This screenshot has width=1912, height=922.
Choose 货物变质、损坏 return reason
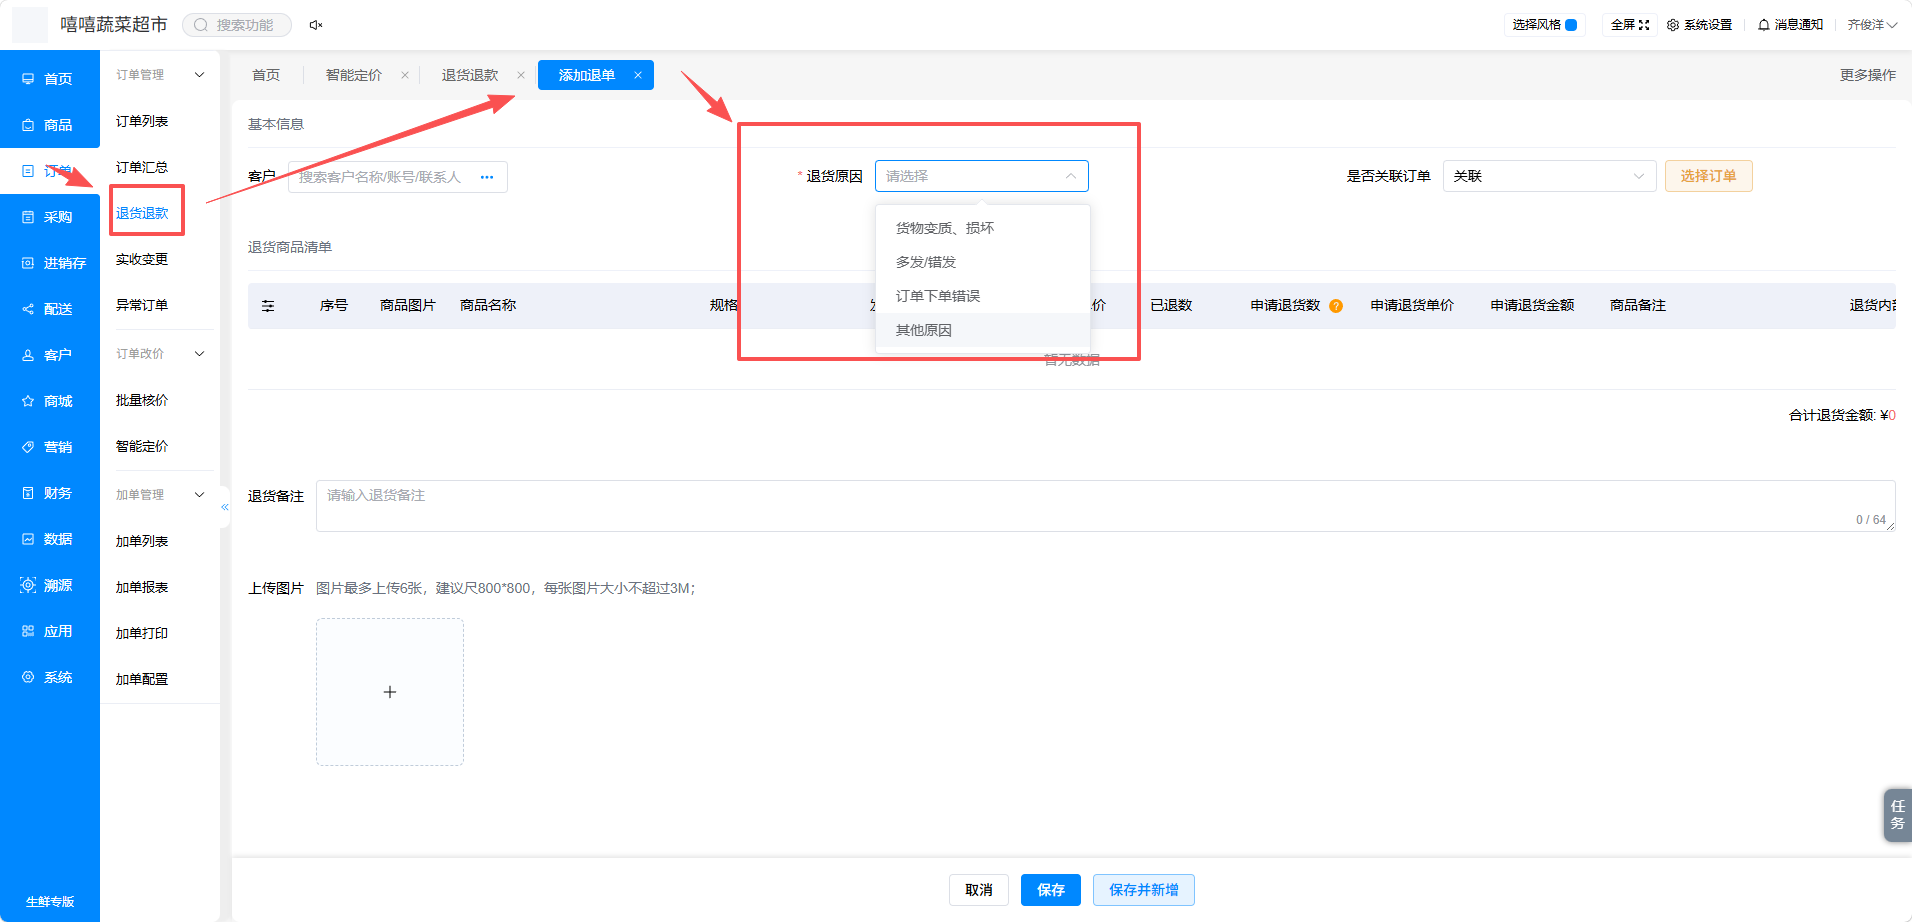pyautogui.click(x=982, y=228)
